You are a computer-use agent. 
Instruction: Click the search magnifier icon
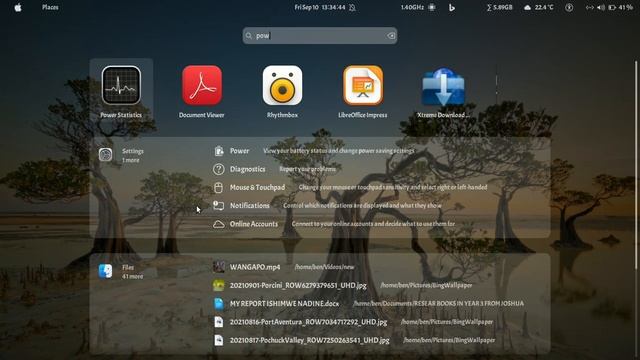click(x=249, y=36)
